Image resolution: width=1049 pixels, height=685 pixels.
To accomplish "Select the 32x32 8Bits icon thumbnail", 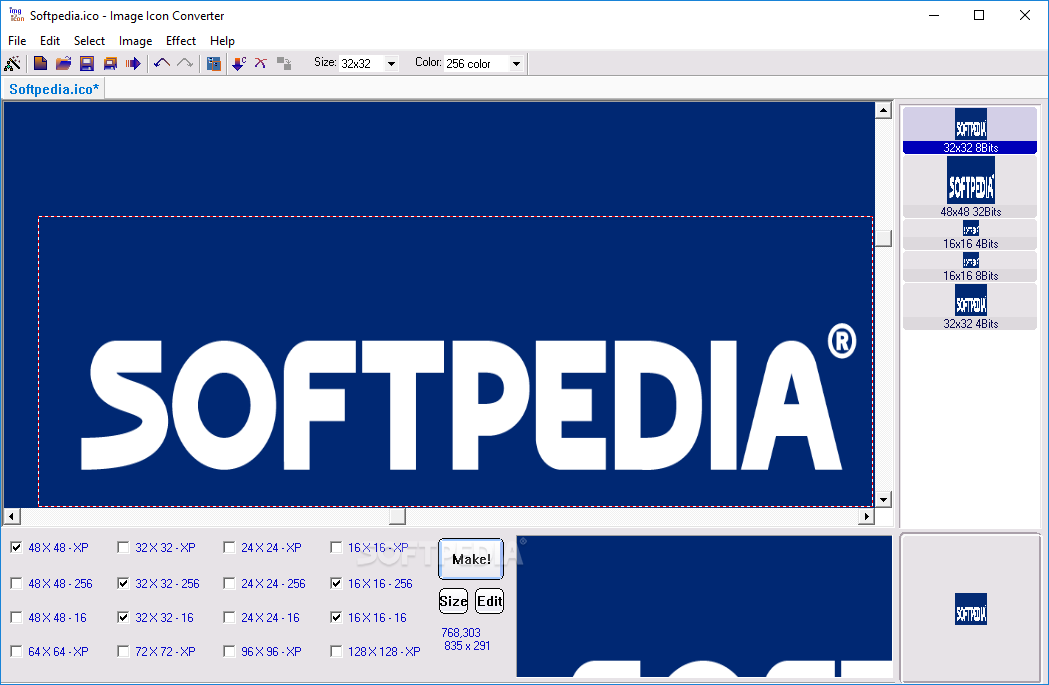I will click(970, 130).
